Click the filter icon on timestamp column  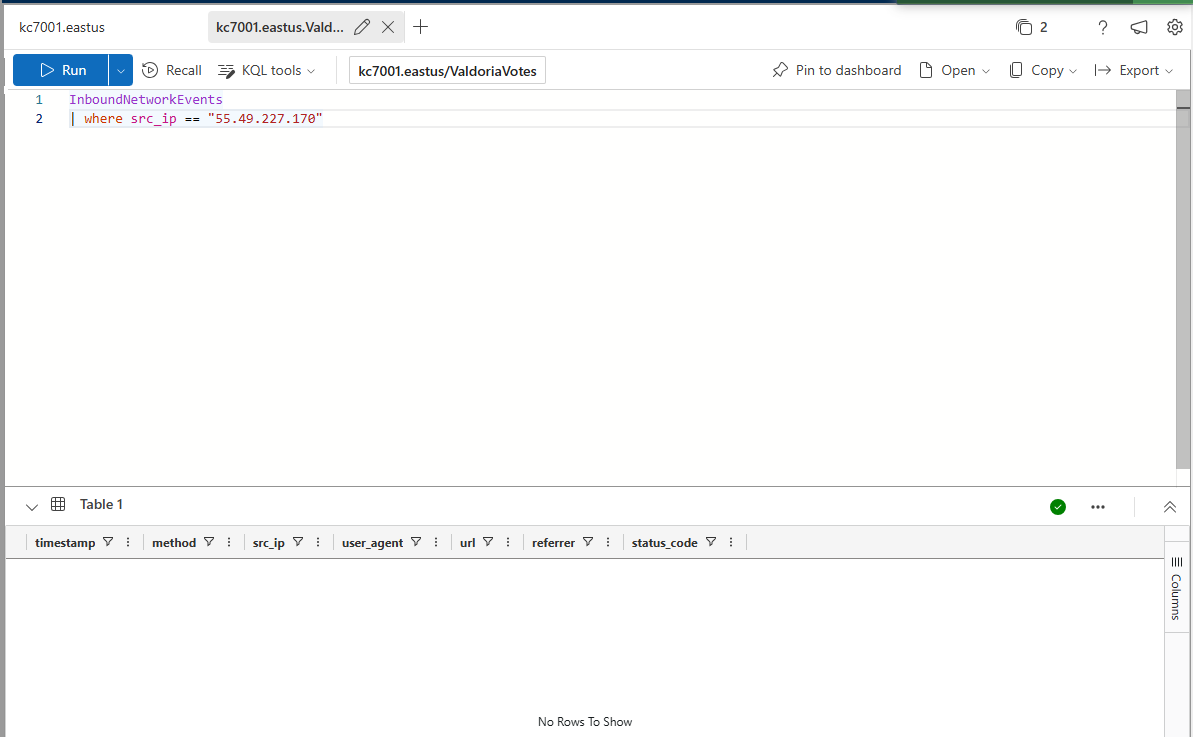(108, 542)
